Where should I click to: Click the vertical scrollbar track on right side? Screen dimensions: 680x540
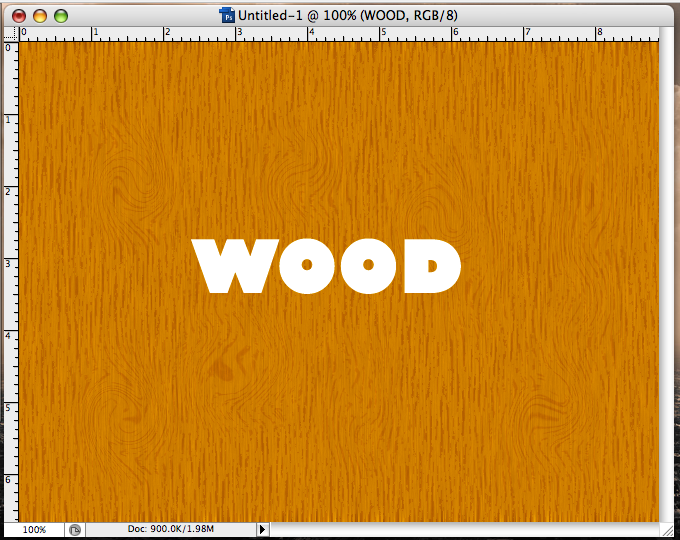click(666, 275)
